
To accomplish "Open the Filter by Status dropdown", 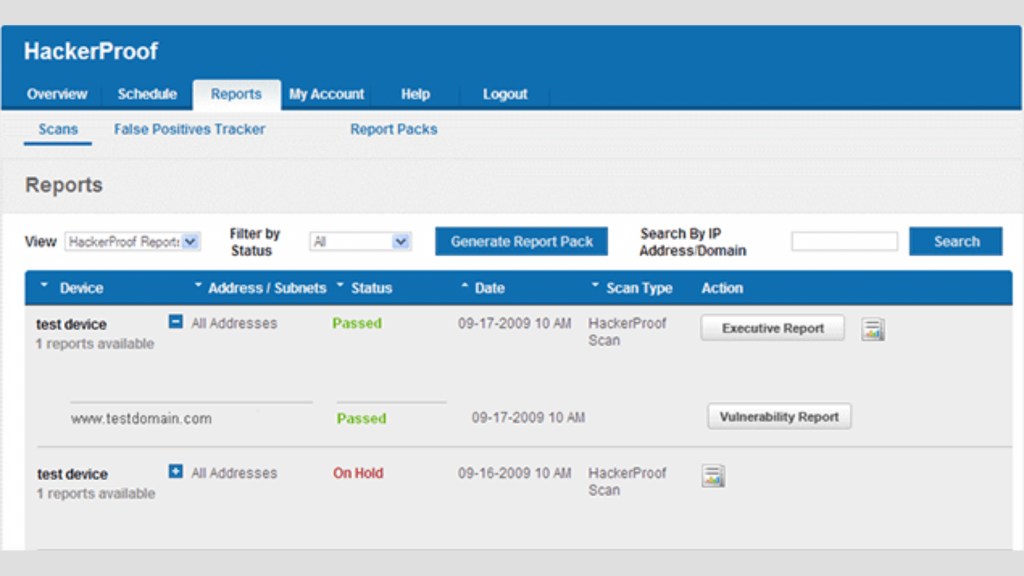I will point(360,242).
